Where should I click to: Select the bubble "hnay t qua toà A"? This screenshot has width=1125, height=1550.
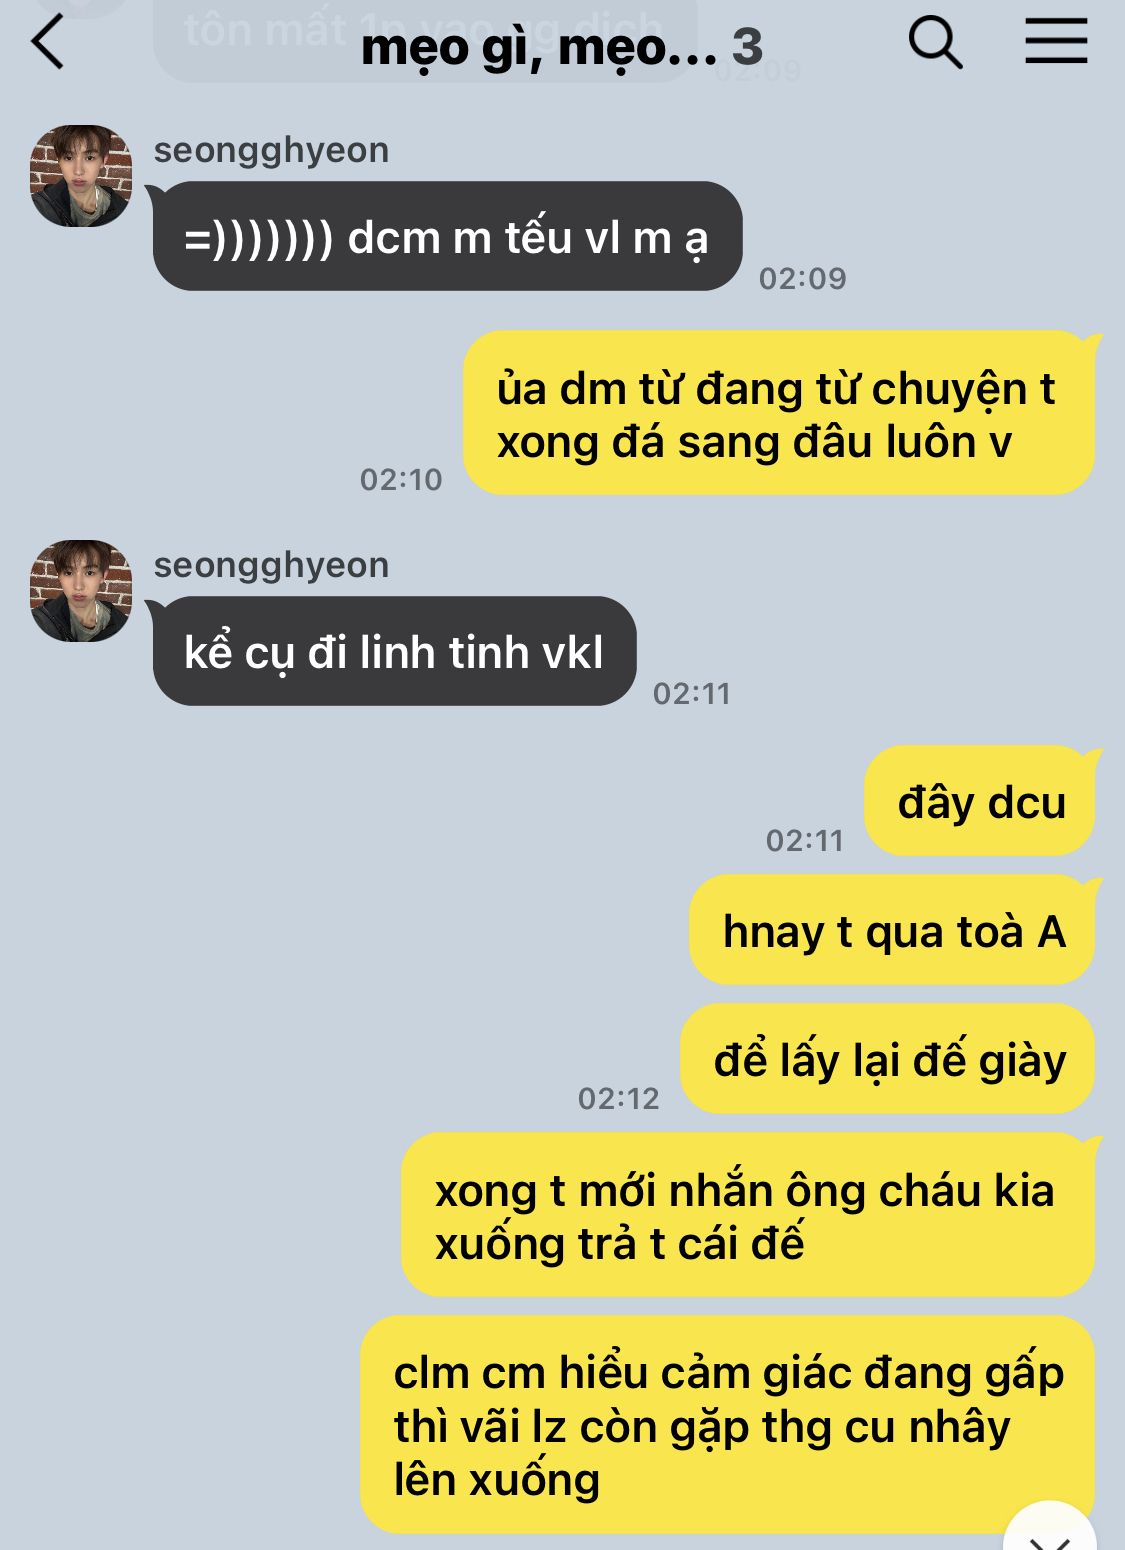click(892, 931)
